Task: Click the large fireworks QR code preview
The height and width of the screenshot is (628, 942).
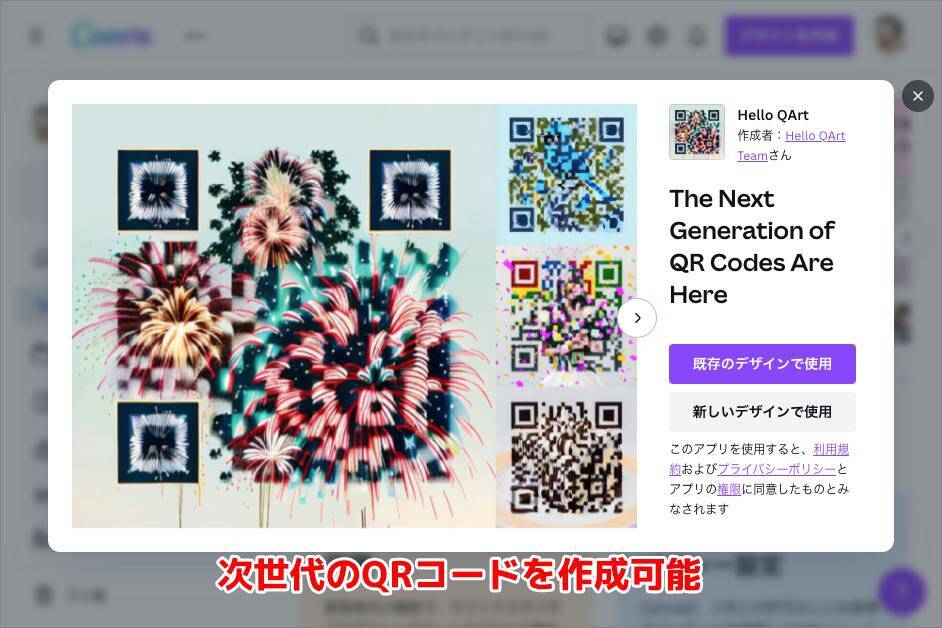Action: [283, 316]
